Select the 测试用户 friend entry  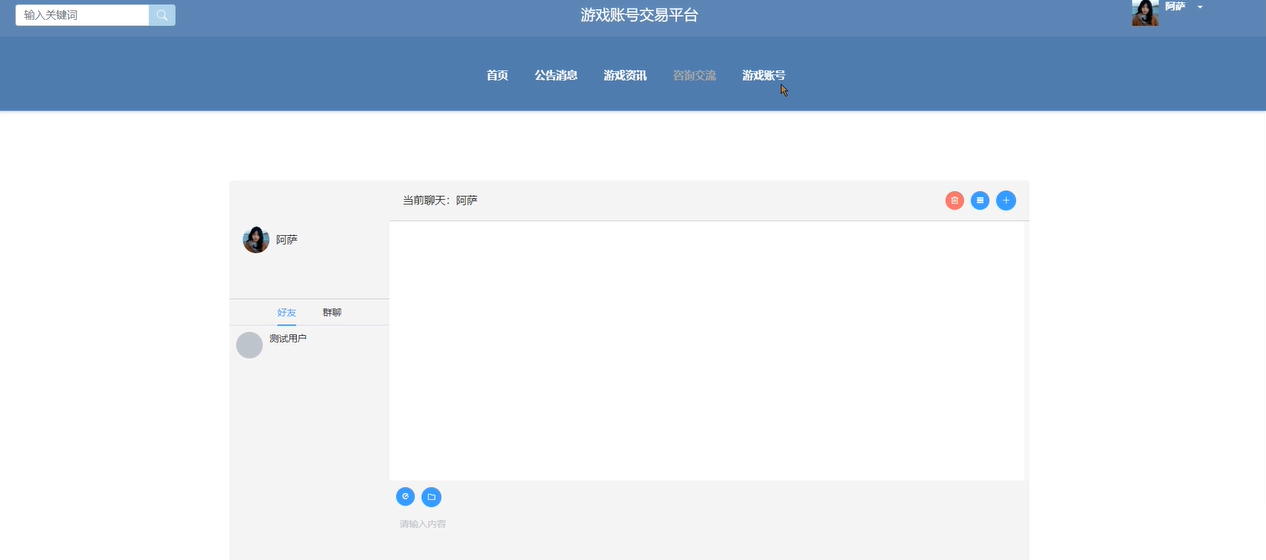[309, 345]
